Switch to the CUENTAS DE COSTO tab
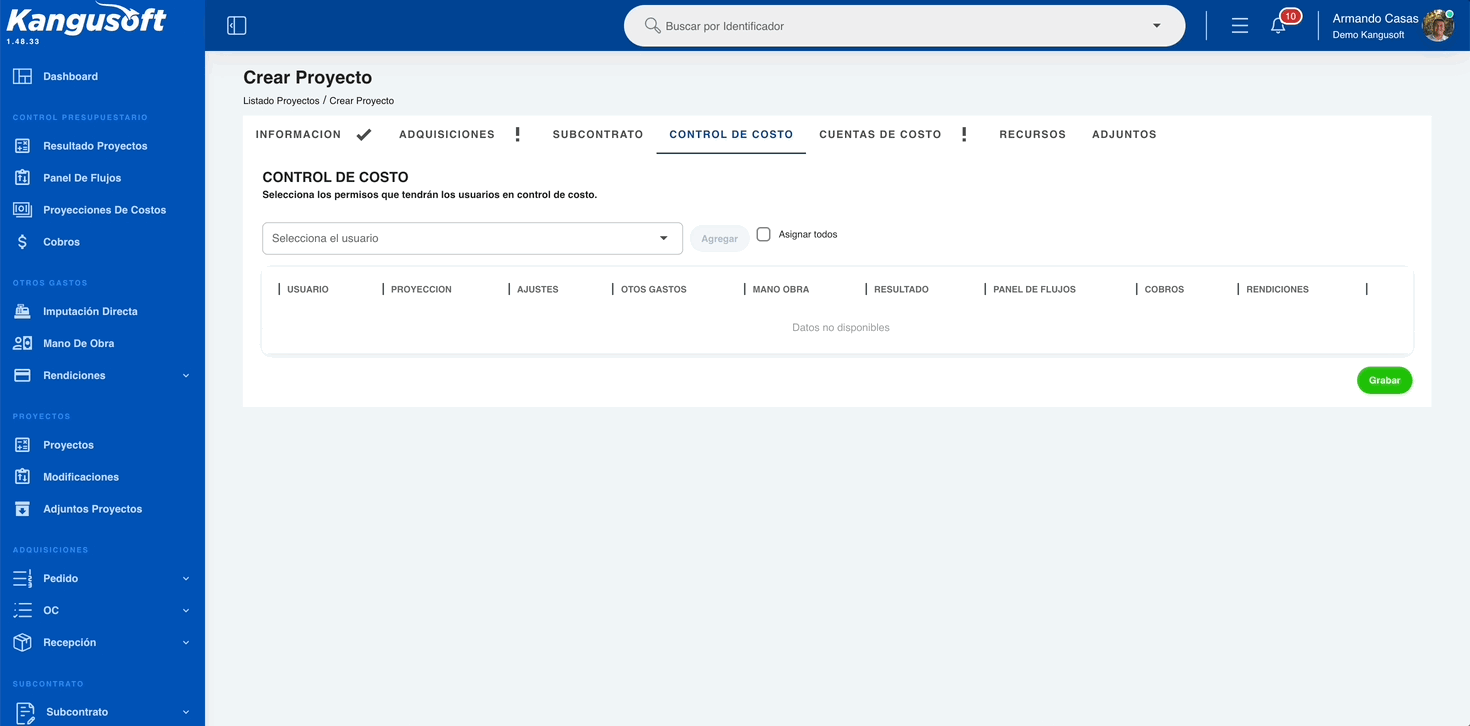The height and width of the screenshot is (726, 1470). coord(880,134)
